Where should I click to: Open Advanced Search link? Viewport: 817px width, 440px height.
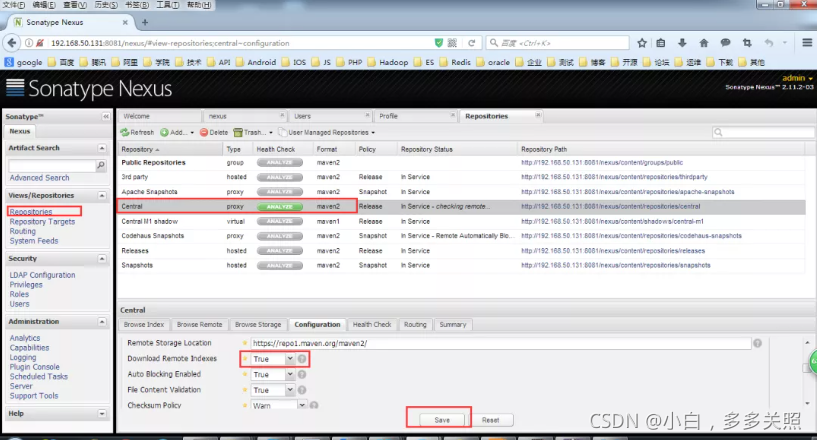[39, 178]
